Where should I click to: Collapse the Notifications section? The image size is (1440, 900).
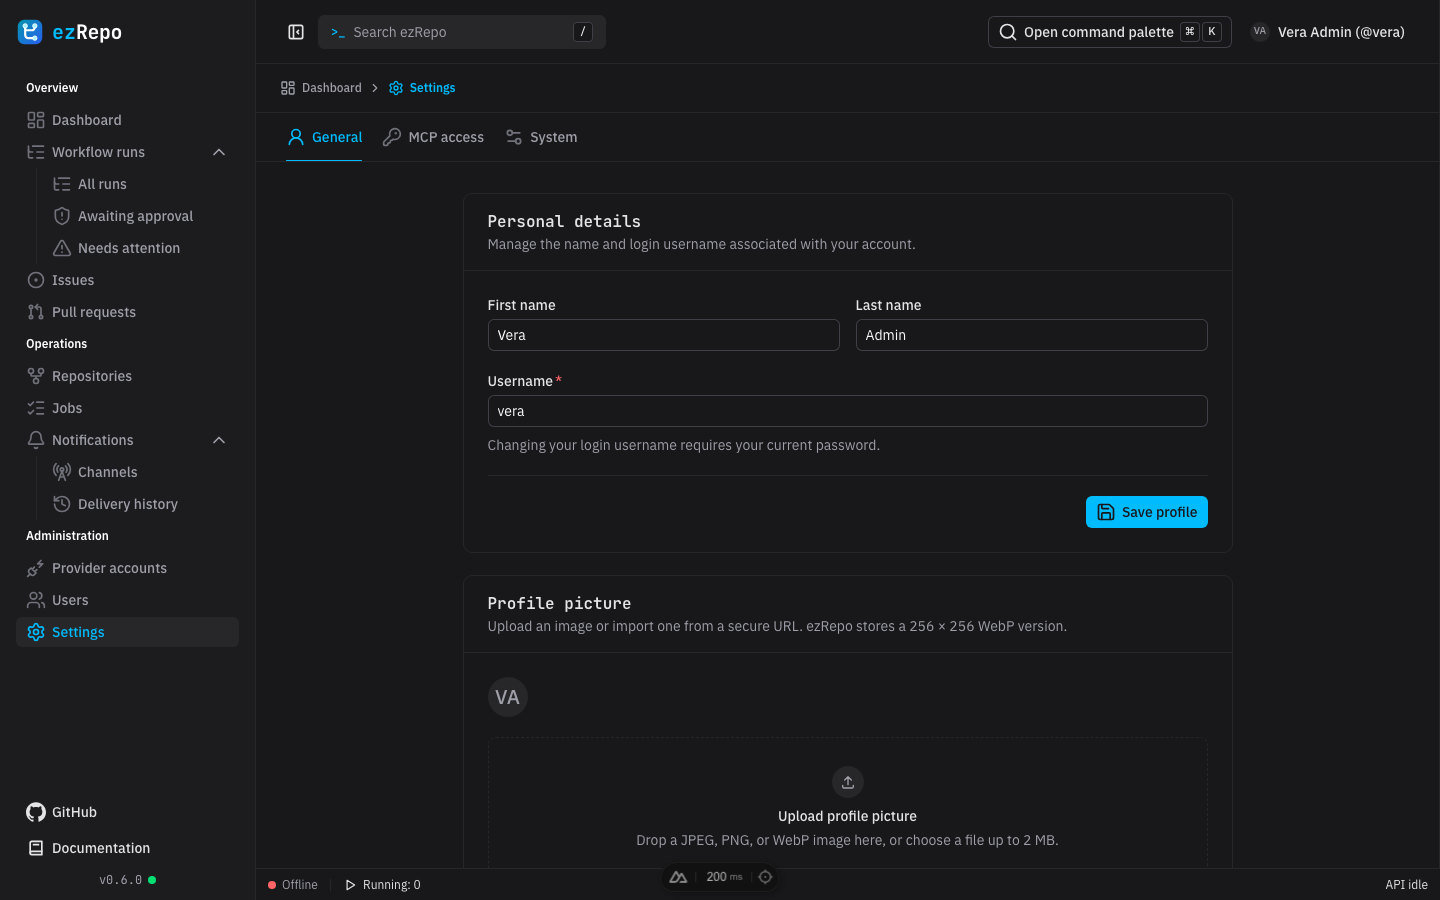pyautogui.click(x=219, y=440)
